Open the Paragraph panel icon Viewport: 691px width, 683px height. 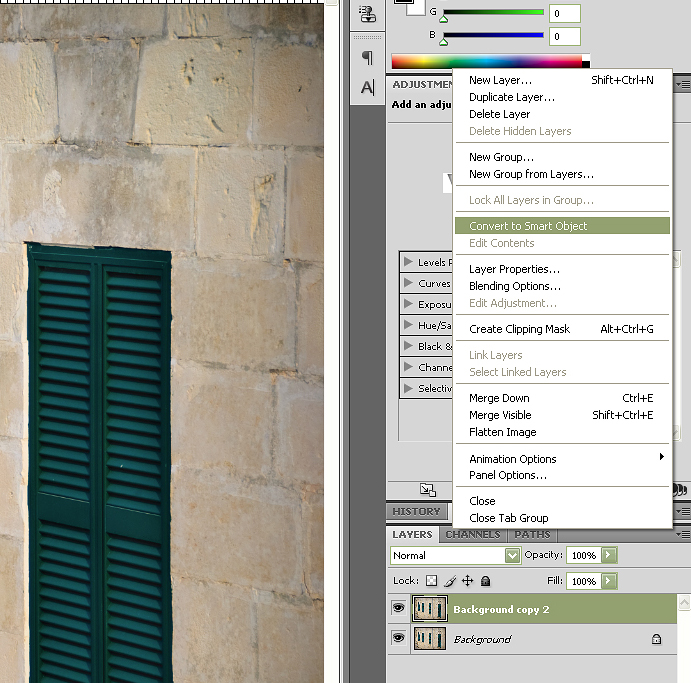point(367,58)
